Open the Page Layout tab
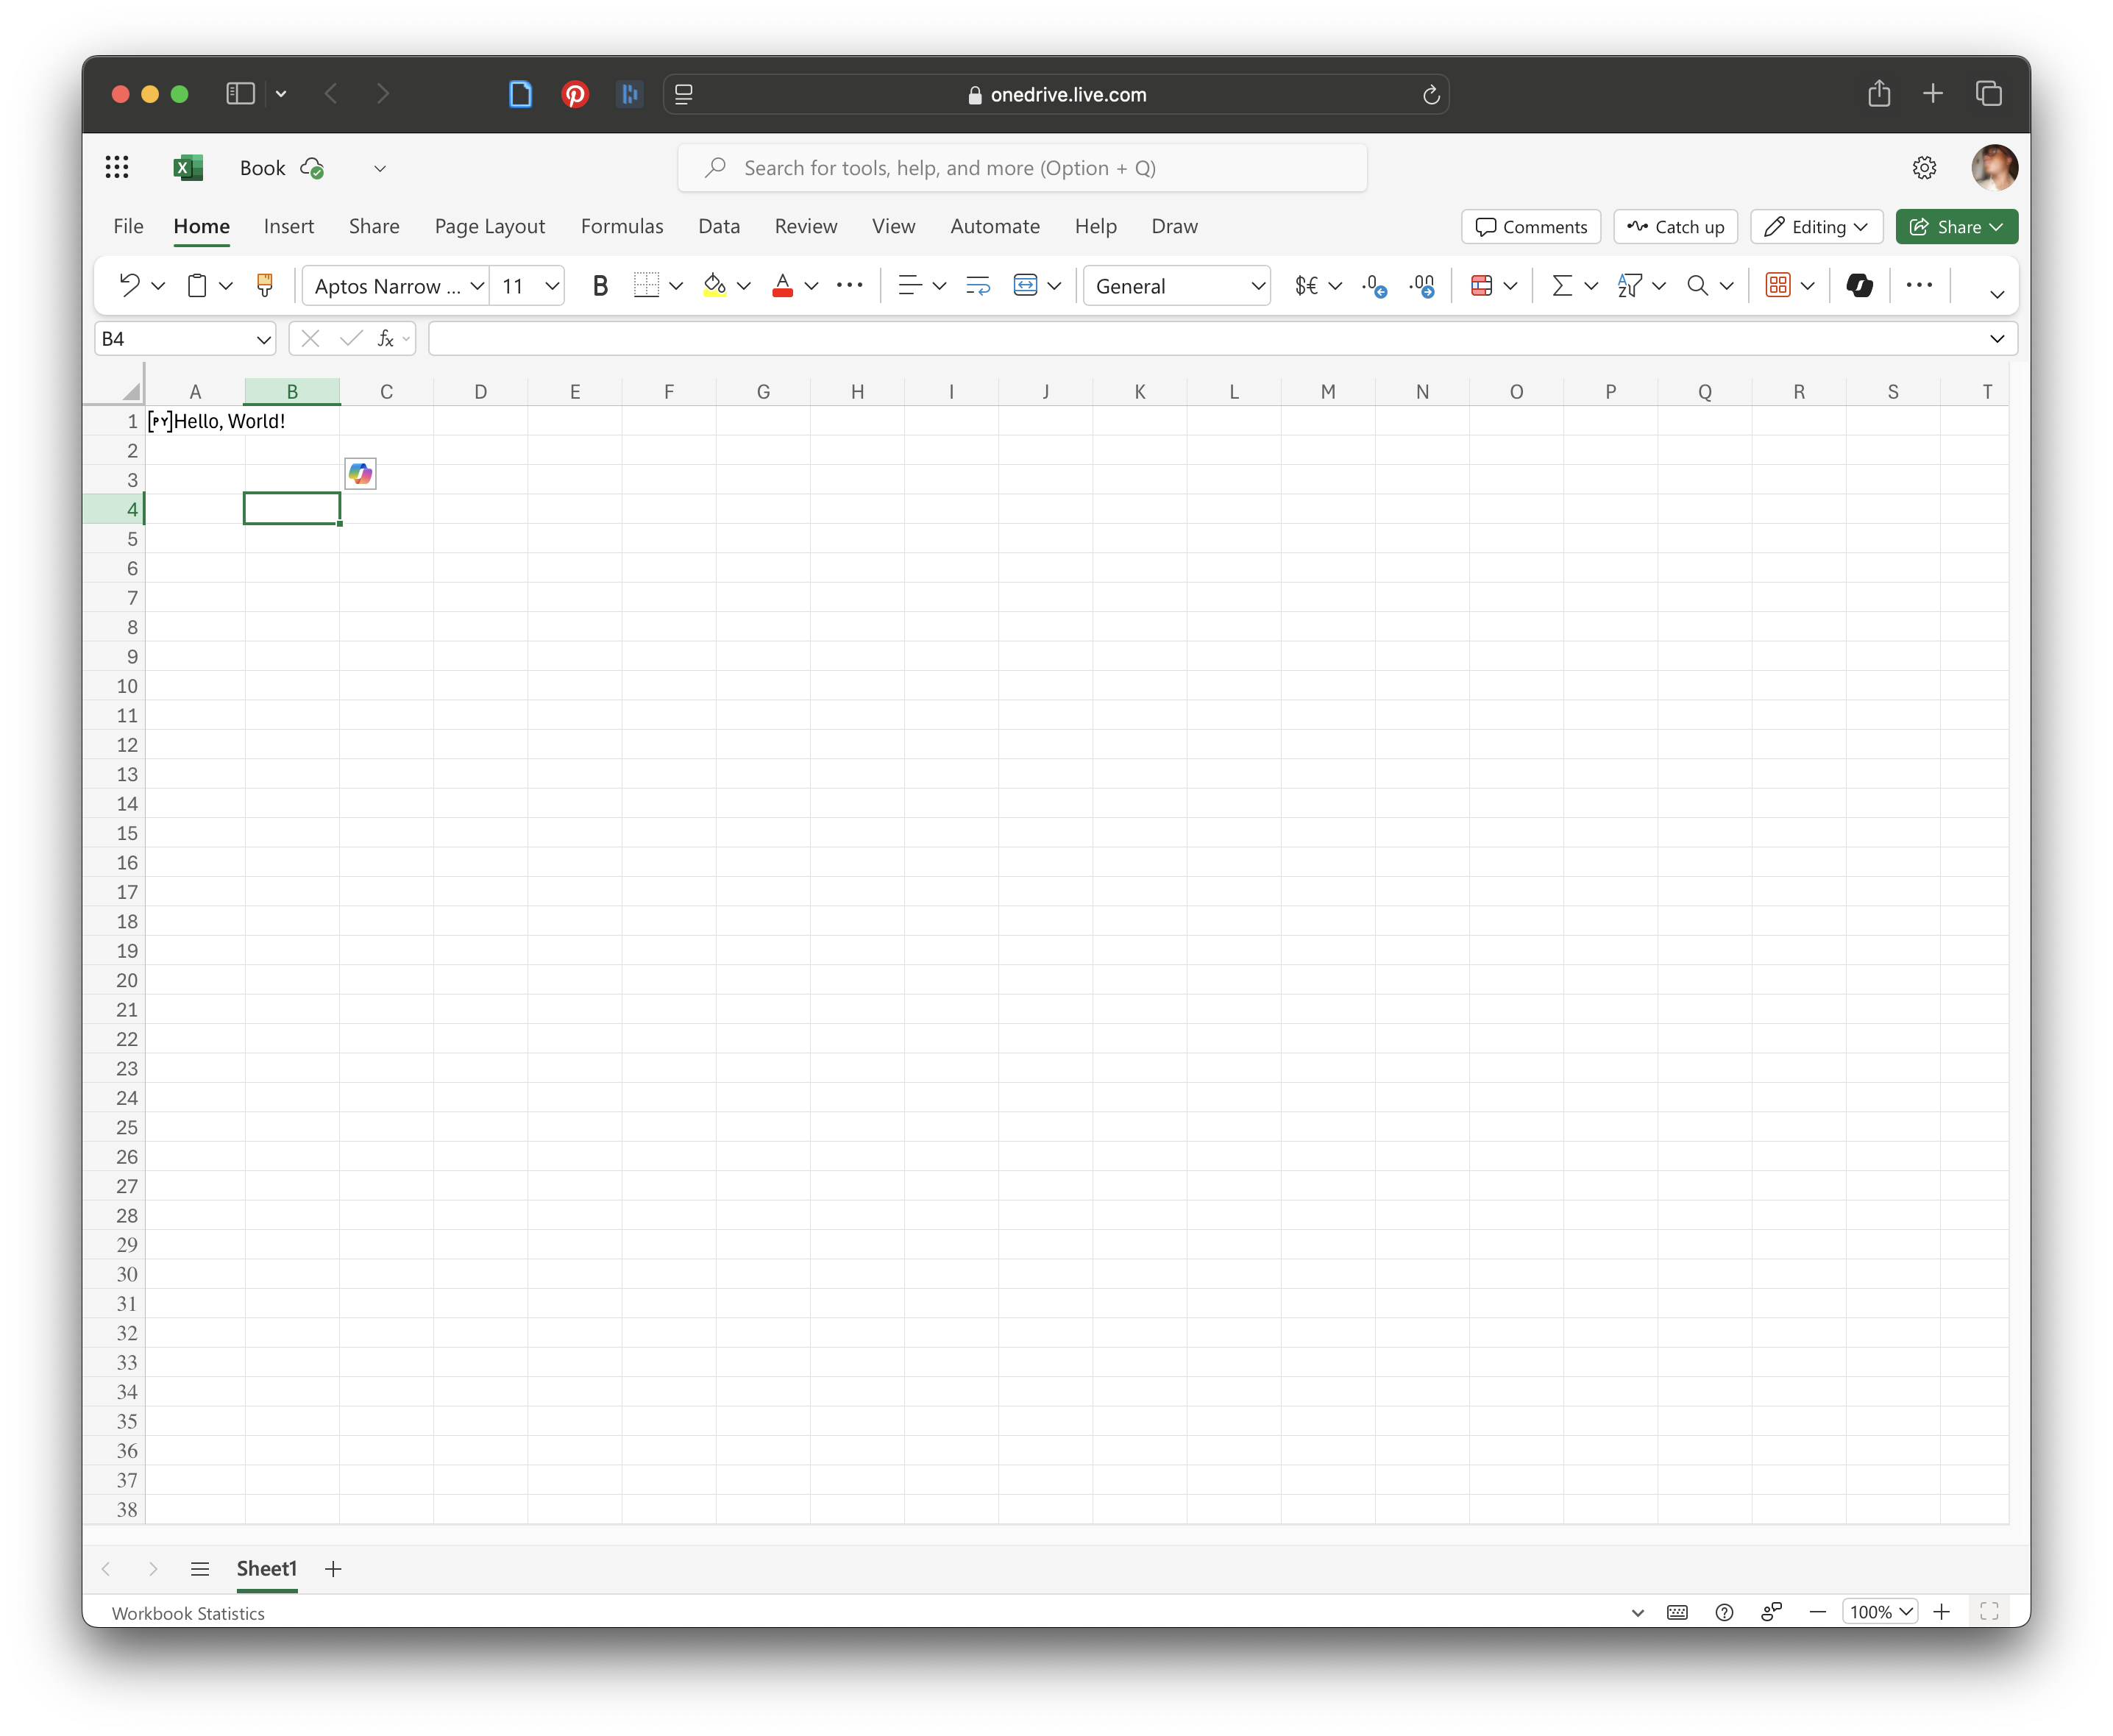The height and width of the screenshot is (1736, 2113). click(x=489, y=227)
